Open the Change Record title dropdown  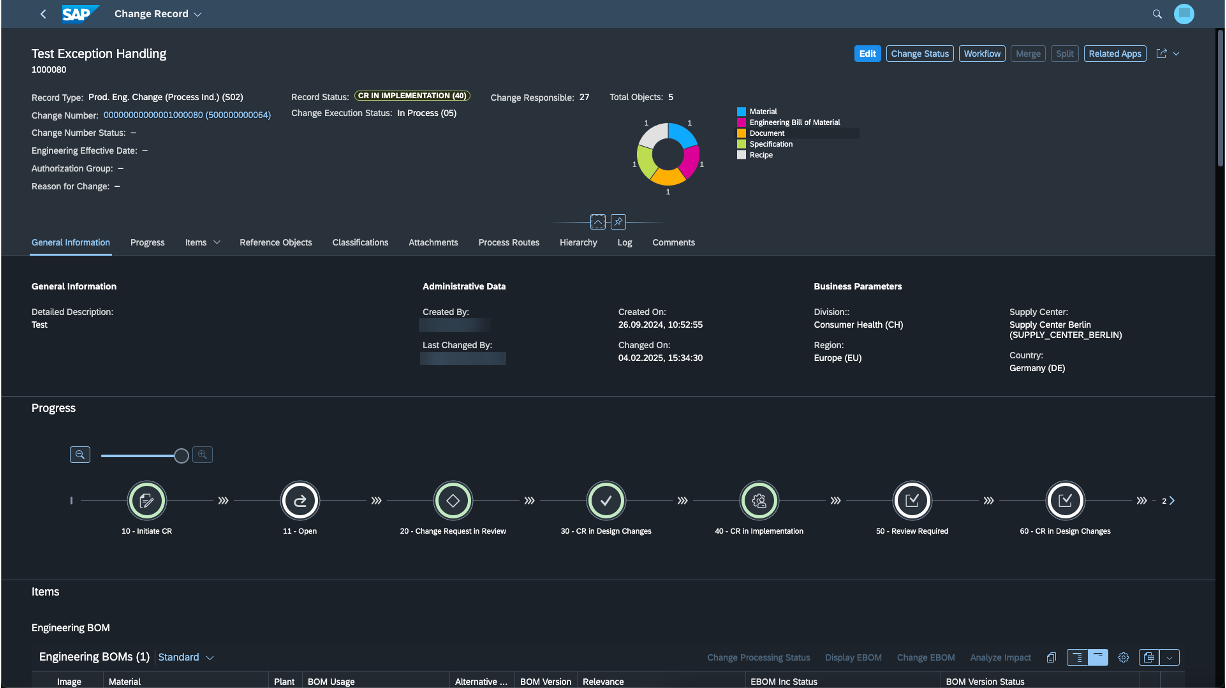click(x=197, y=15)
